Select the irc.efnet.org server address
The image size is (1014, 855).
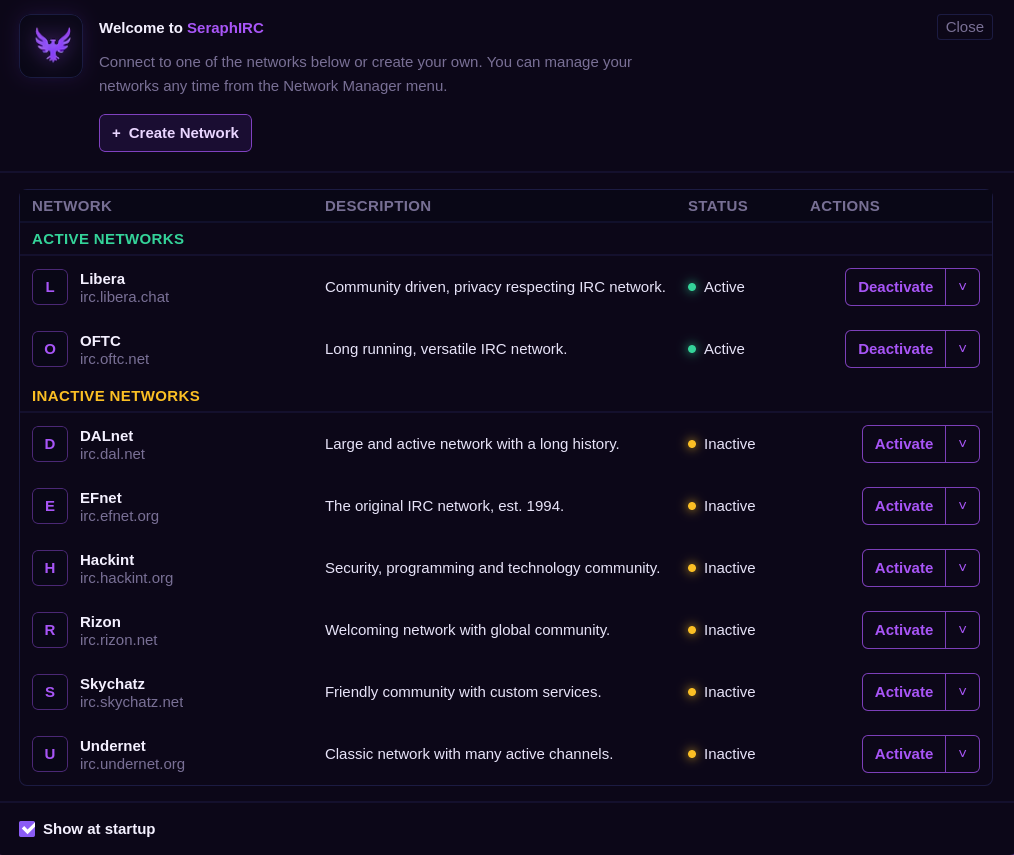(120, 517)
